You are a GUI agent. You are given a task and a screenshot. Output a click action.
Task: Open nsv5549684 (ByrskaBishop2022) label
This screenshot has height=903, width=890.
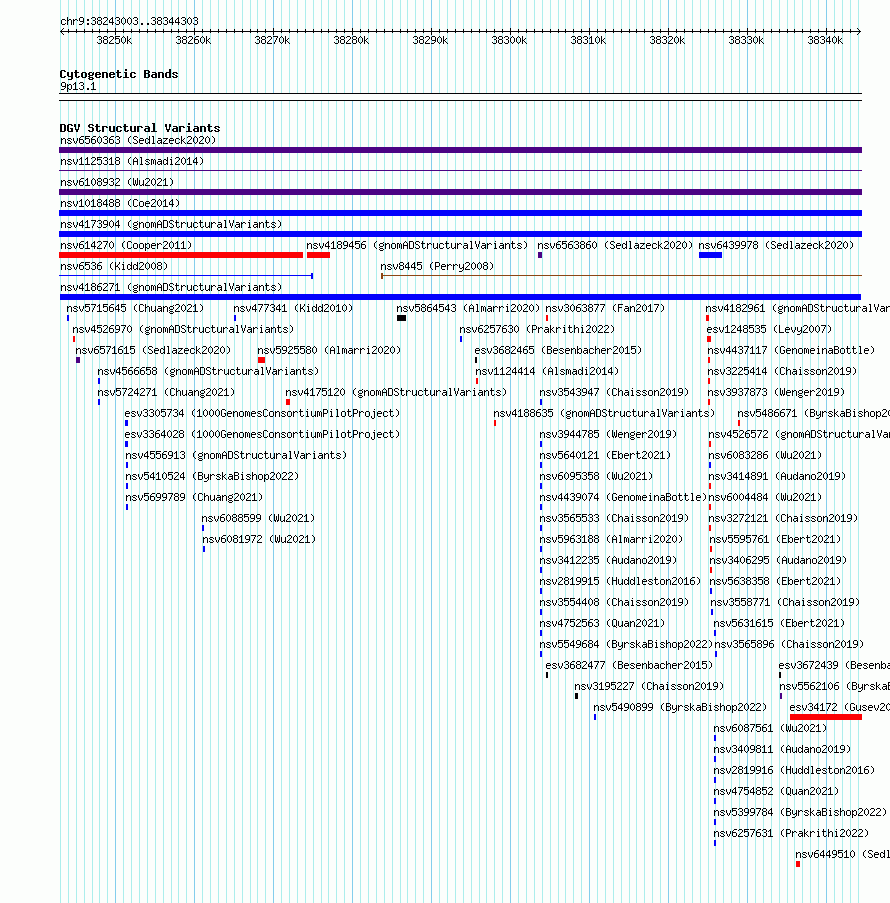tap(626, 644)
